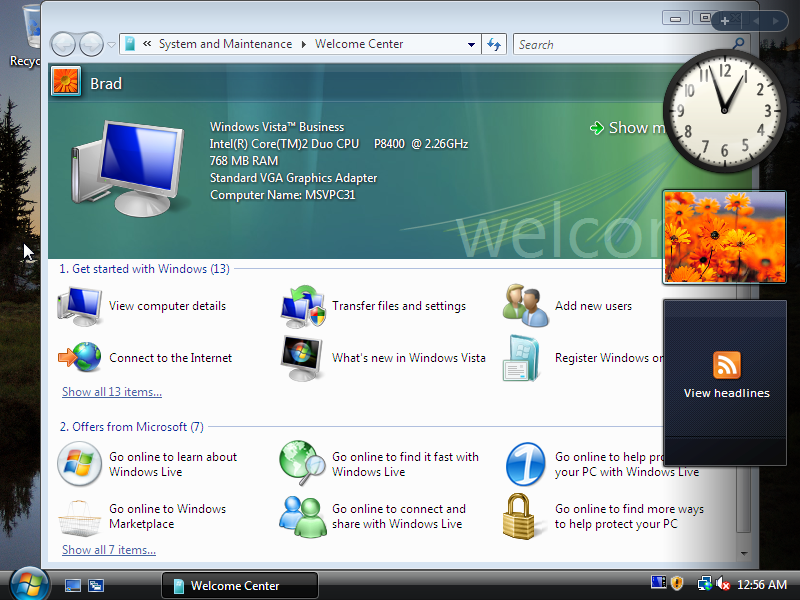800x600 pixels.
Task: Click the refresh button beside address bar
Action: pos(494,44)
